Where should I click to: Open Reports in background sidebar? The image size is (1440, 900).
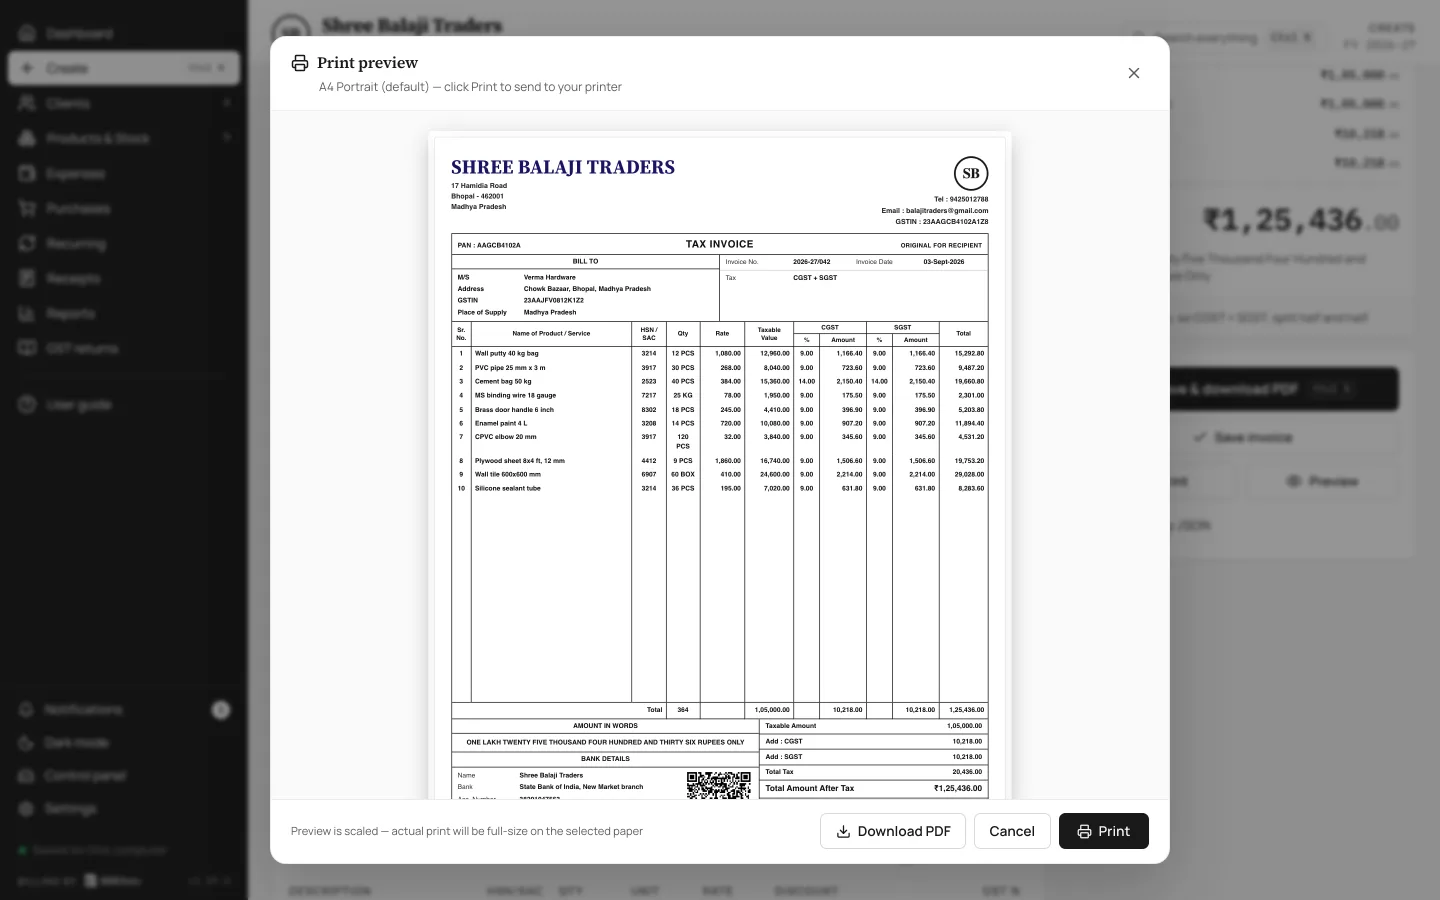124,313
